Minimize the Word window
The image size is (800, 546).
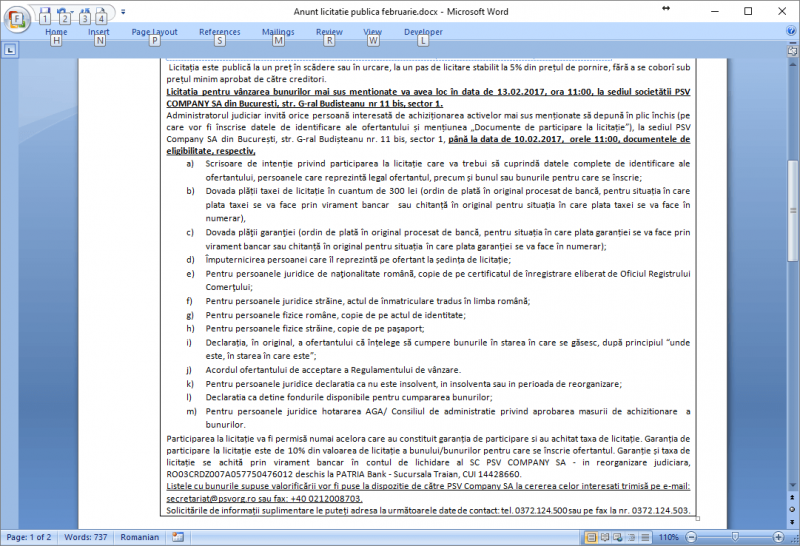tap(715, 11)
